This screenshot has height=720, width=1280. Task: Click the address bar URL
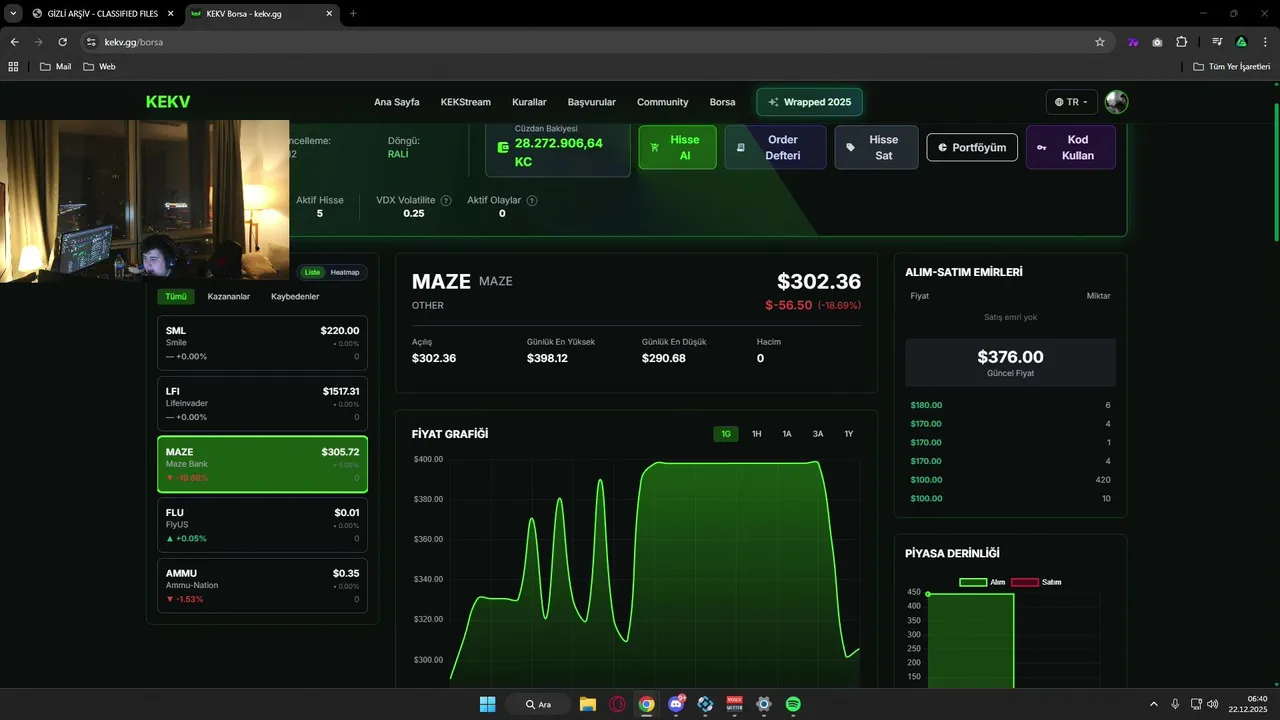(134, 42)
